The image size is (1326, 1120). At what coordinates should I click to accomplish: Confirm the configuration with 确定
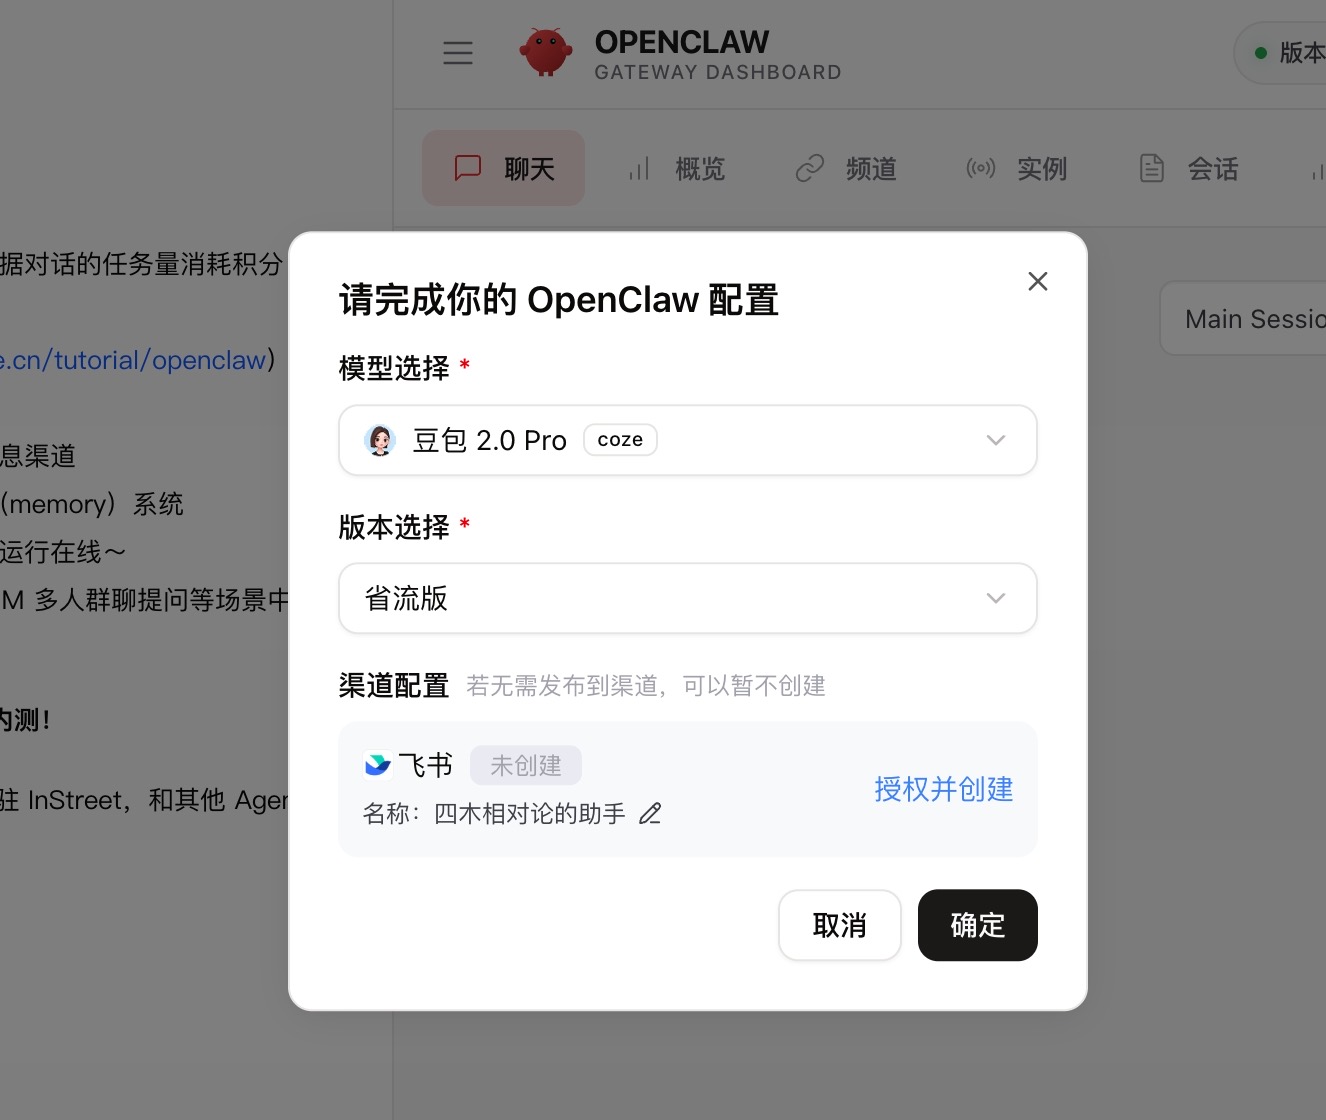(x=978, y=925)
